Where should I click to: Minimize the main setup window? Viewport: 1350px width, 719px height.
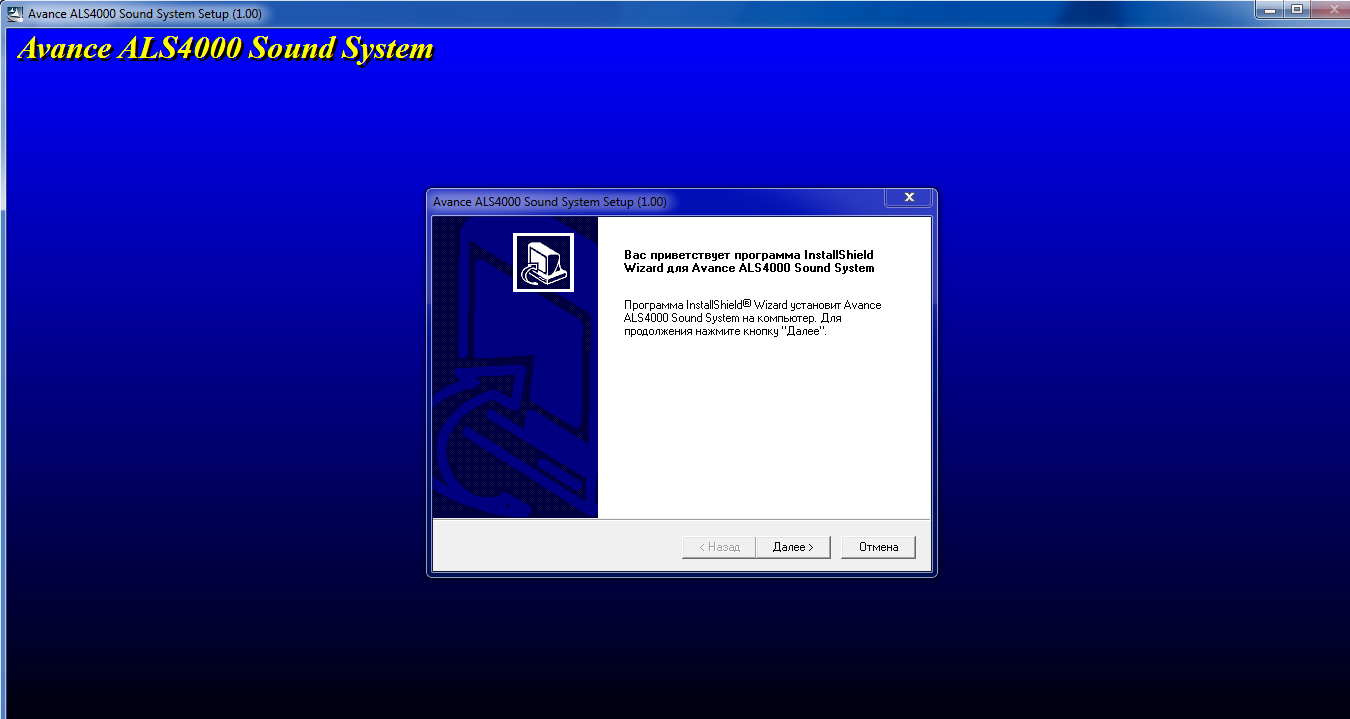click(x=1269, y=9)
